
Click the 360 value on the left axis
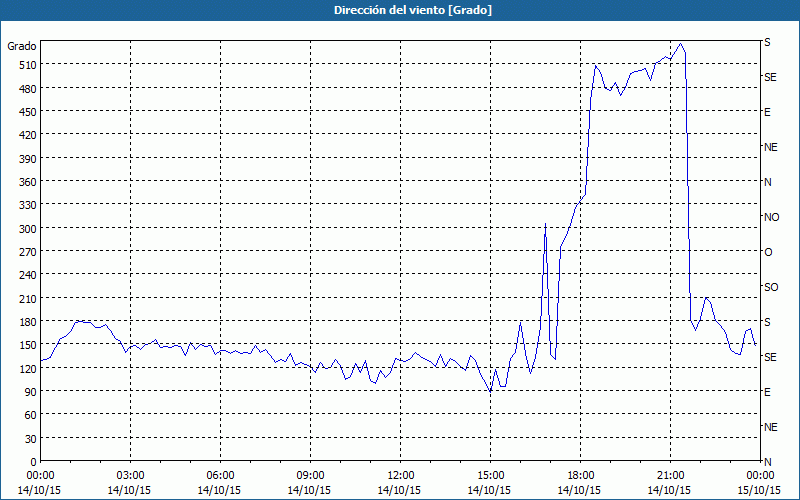click(28, 182)
